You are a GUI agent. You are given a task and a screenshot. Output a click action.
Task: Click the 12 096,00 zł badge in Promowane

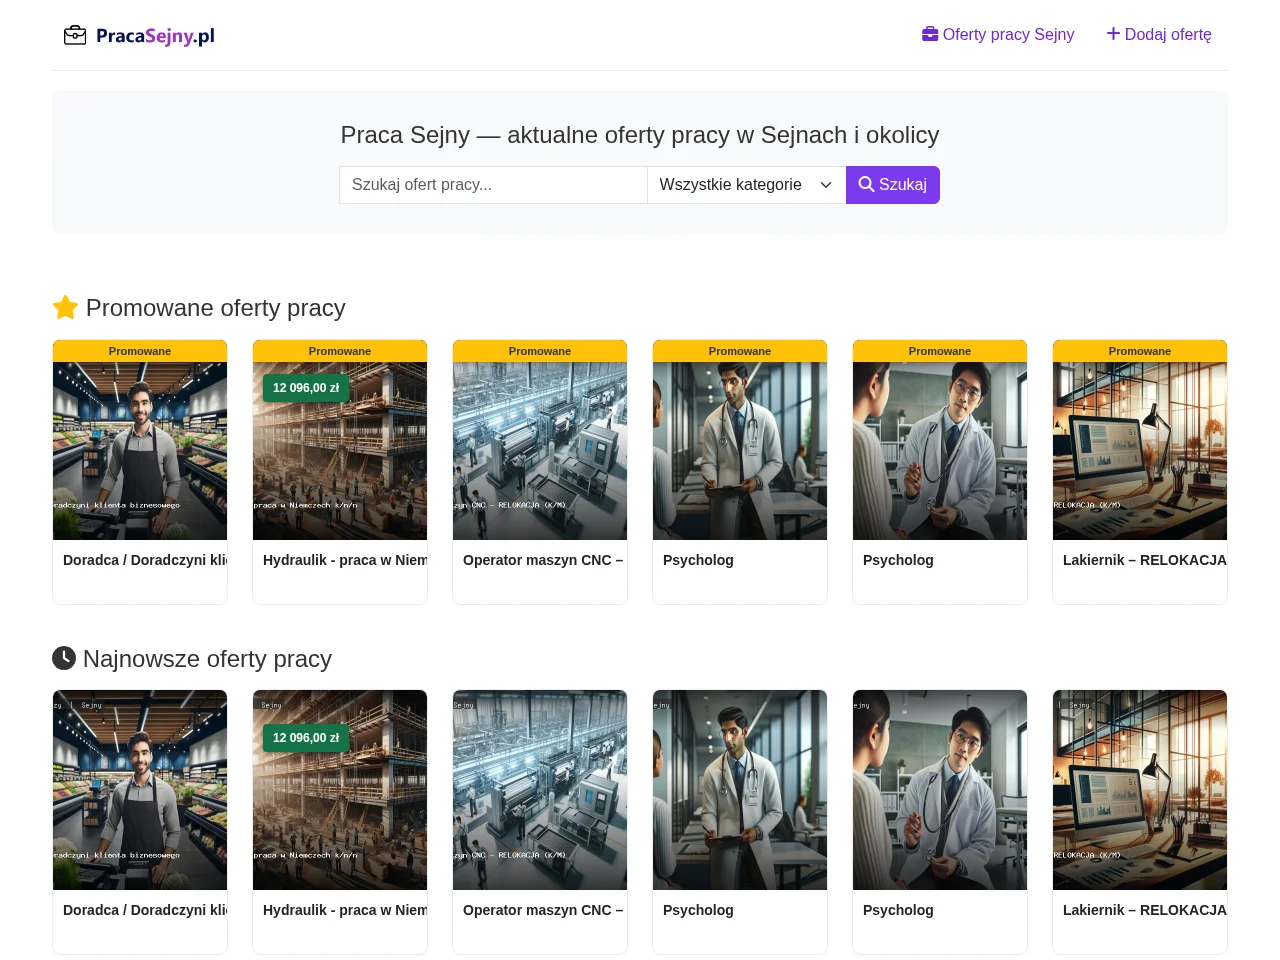(x=306, y=388)
